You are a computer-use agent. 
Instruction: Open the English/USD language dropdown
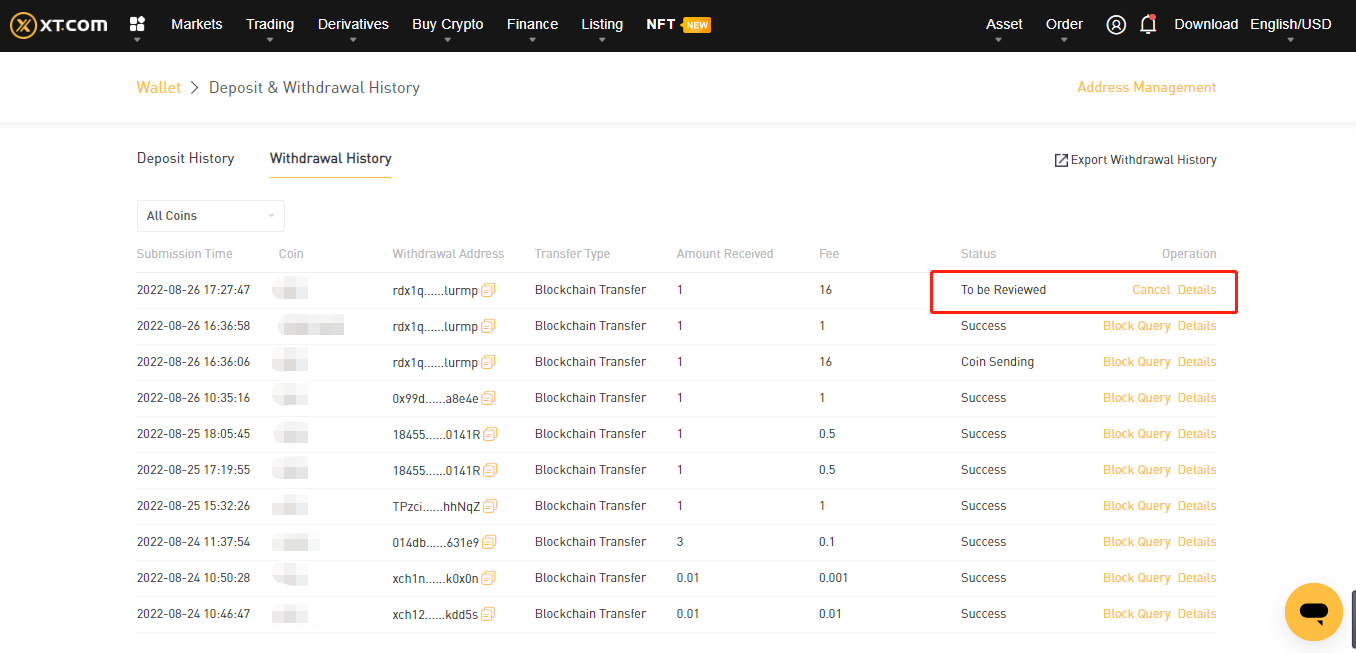(1290, 25)
